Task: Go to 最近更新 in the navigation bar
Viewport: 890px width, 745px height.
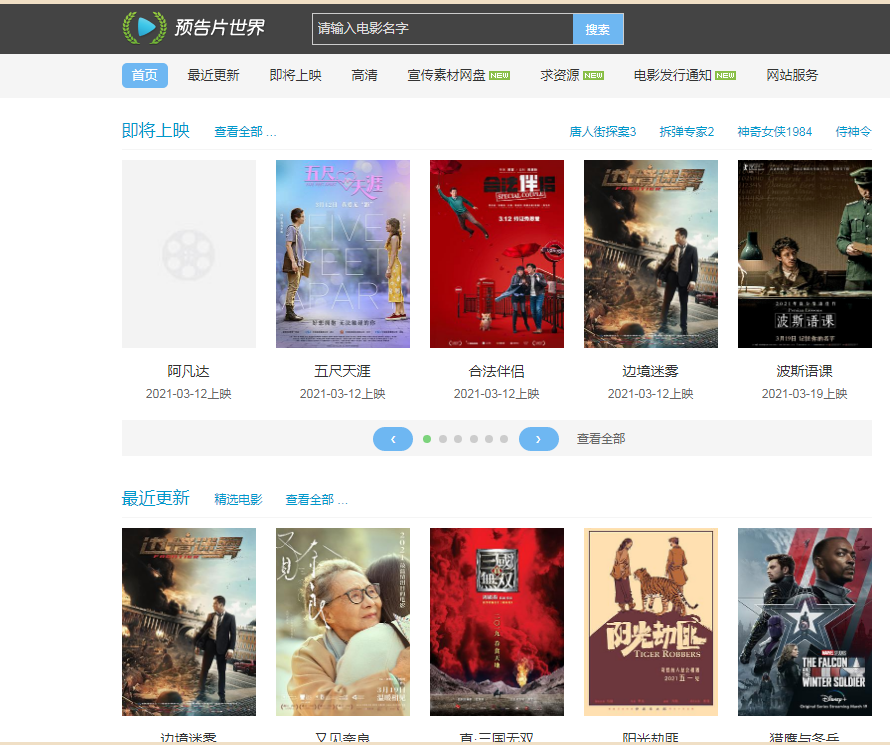Action: (x=213, y=75)
